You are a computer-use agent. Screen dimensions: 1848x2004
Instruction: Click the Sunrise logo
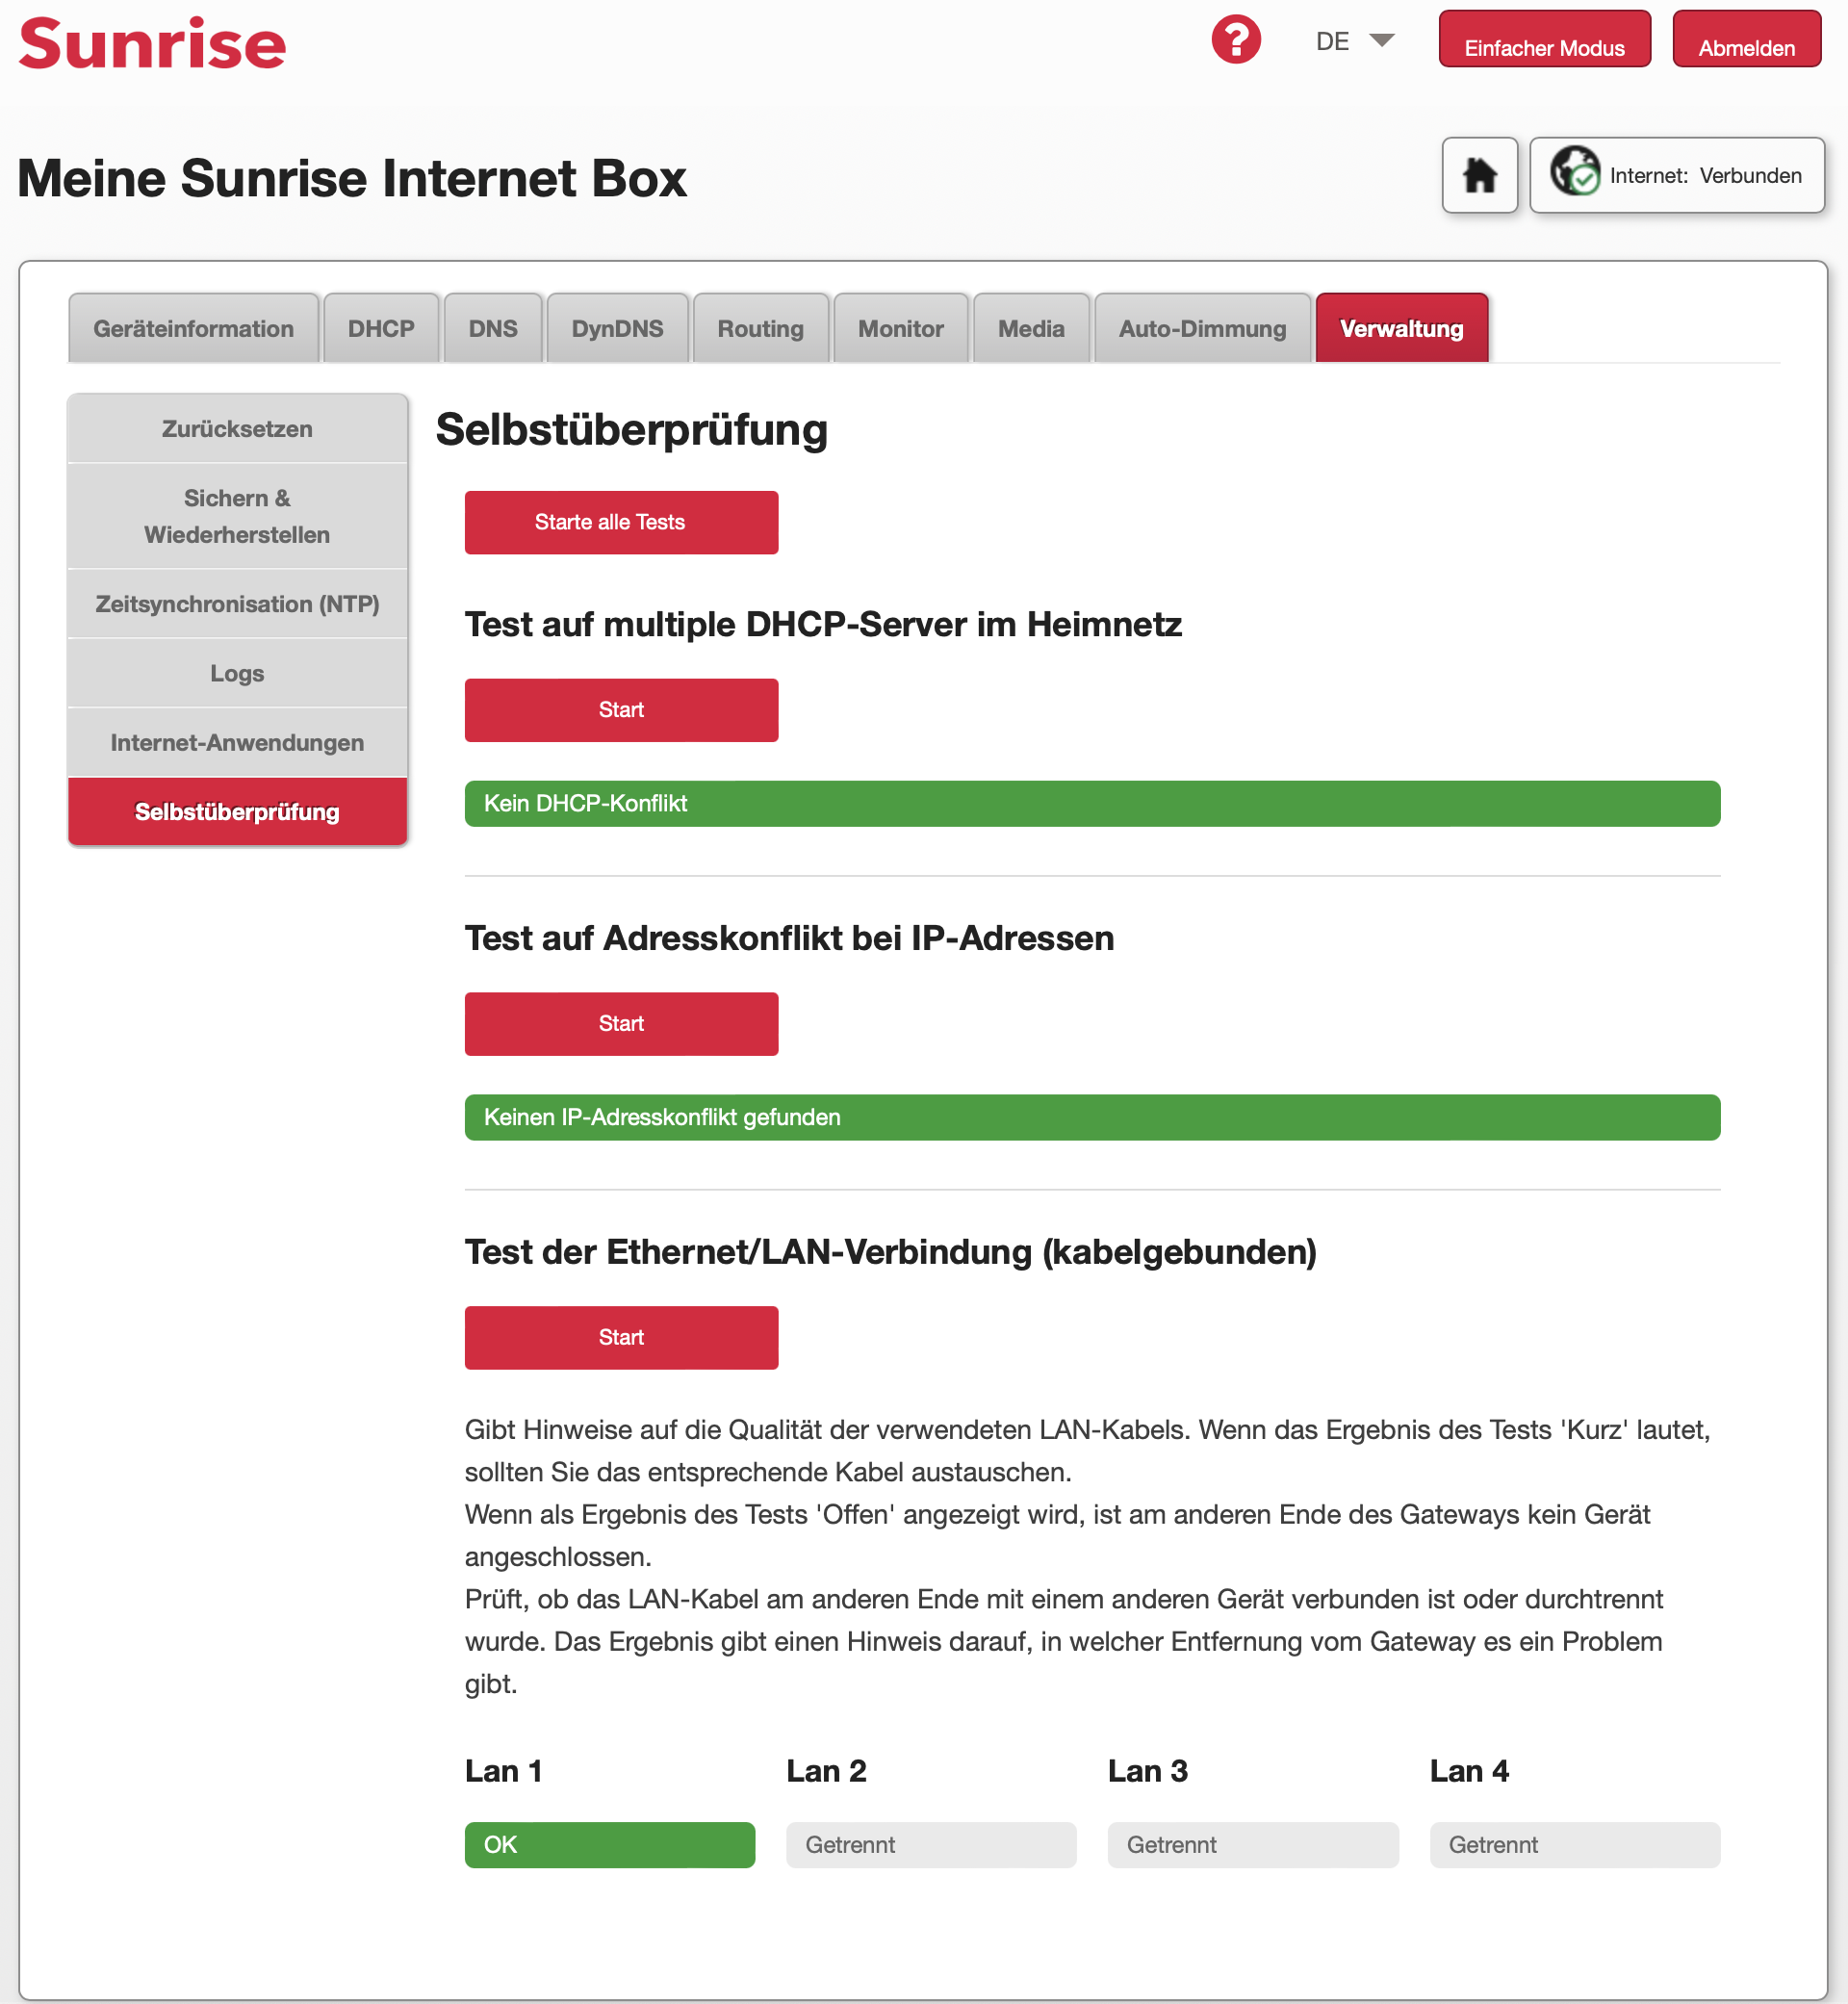152,44
